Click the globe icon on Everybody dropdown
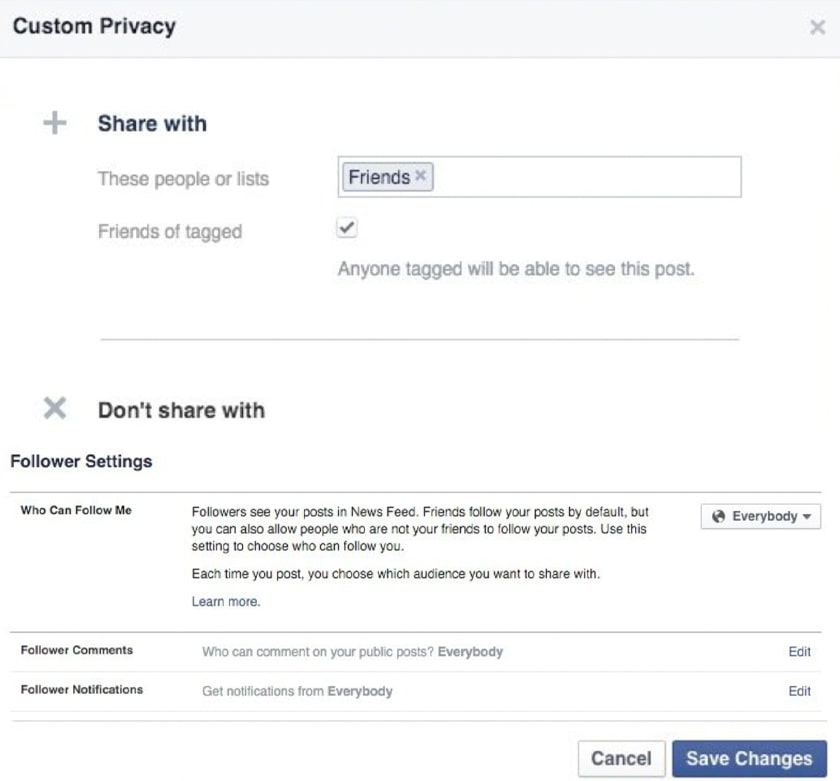The width and height of the screenshot is (840, 781). click(718, 517)
